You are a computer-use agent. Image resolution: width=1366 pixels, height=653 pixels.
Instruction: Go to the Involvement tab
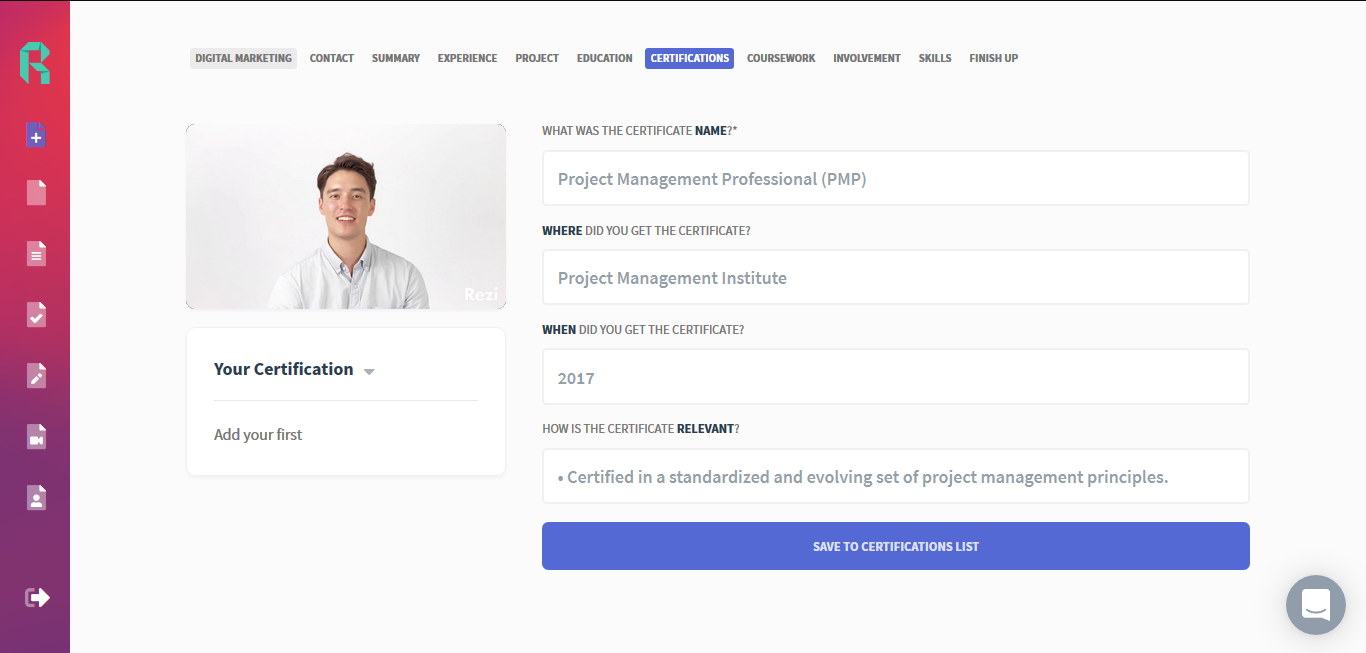(x=867, y=58)
